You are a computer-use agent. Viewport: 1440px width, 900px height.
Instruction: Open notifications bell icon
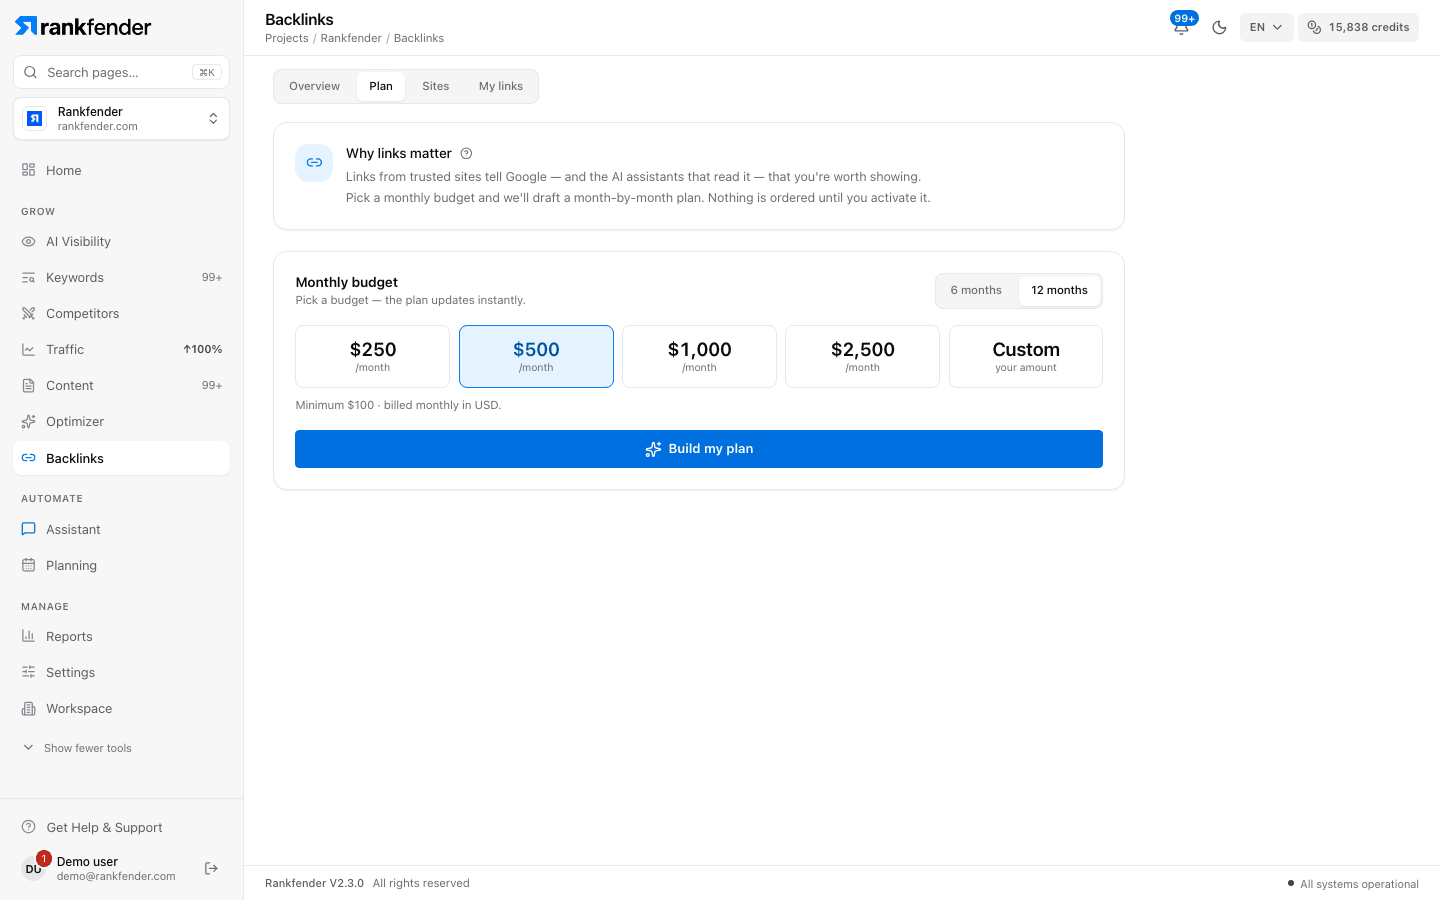[x=1181, y=27]
